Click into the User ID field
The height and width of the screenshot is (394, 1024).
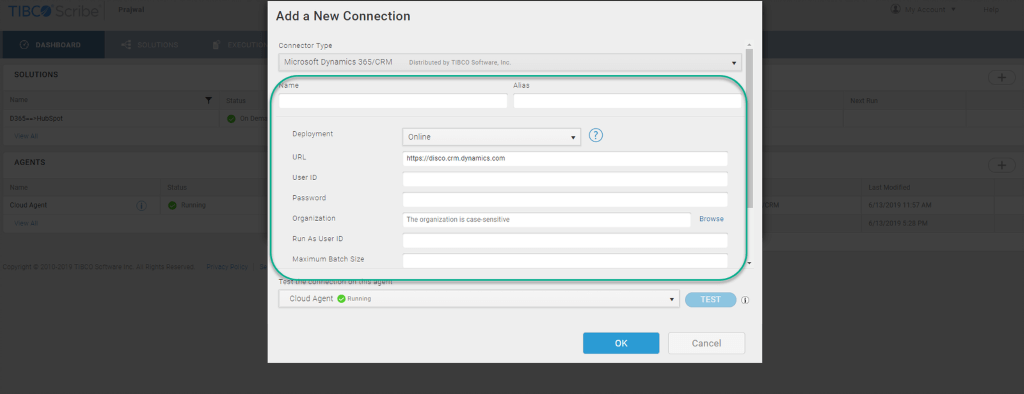565,180
